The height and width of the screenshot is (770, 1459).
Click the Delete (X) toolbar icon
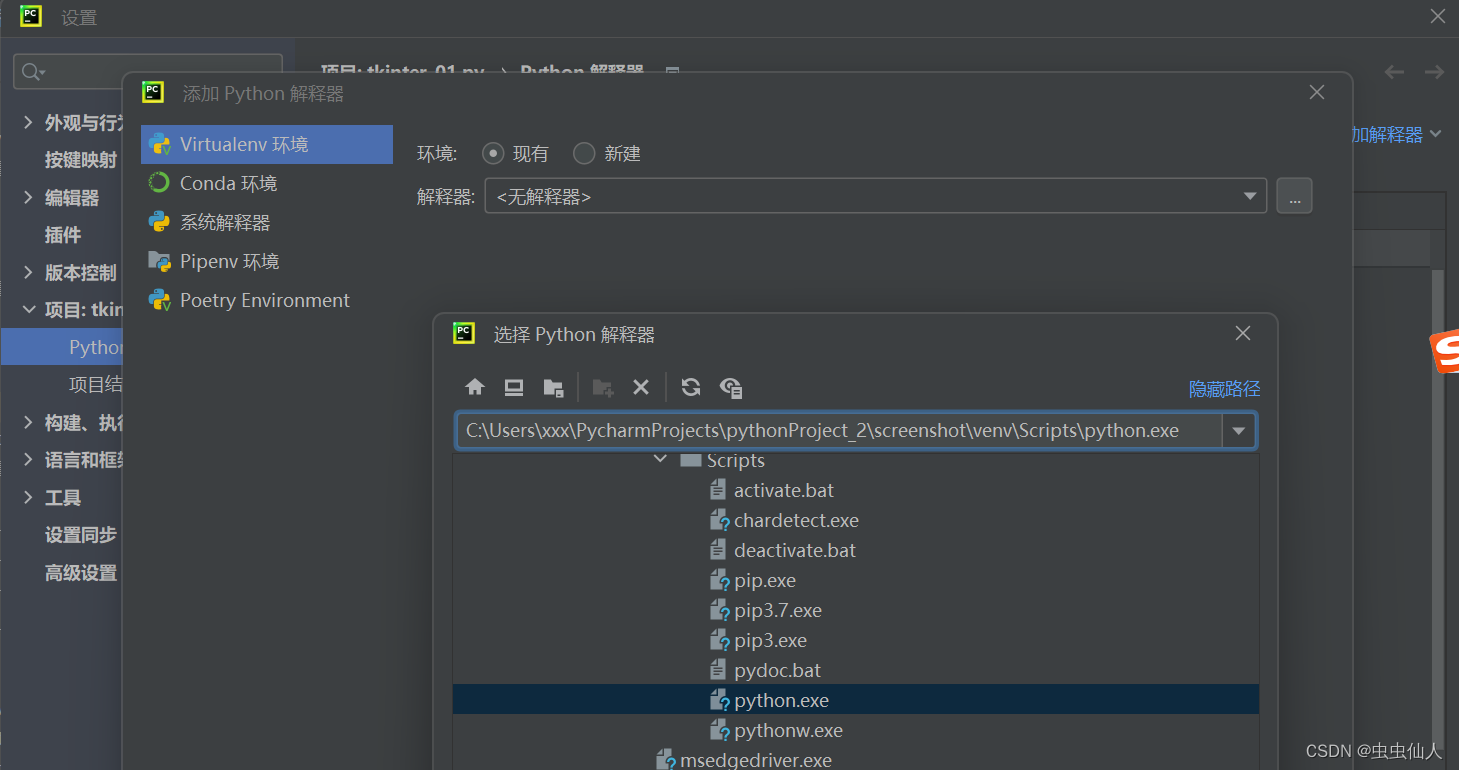click(x=641, y=388)
